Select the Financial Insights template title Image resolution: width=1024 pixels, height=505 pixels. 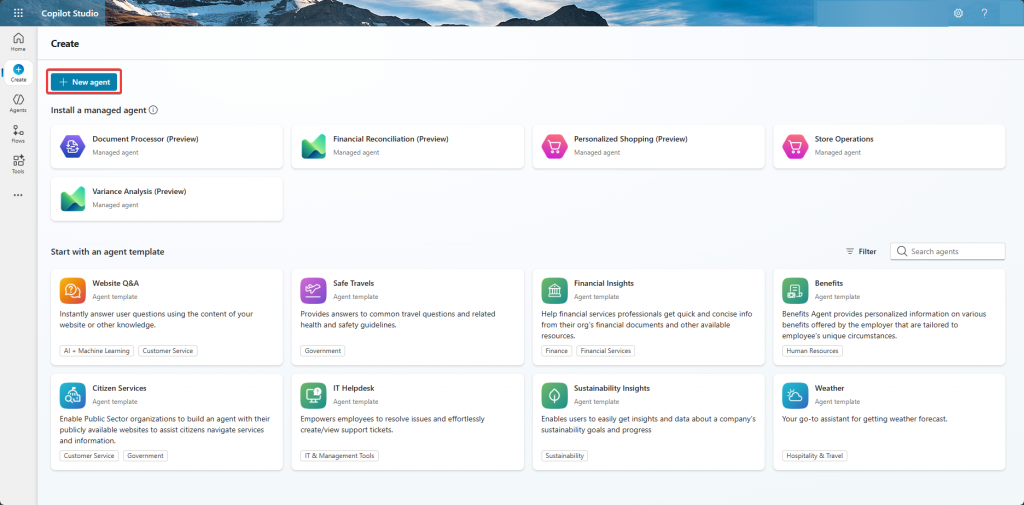point(604,284)
